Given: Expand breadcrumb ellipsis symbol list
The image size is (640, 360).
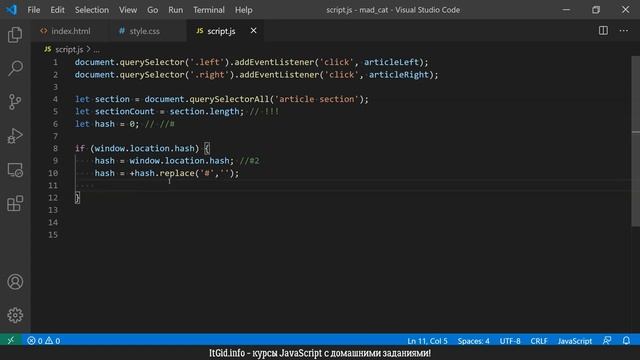Looking at the screenshot, I should point(96,50).
